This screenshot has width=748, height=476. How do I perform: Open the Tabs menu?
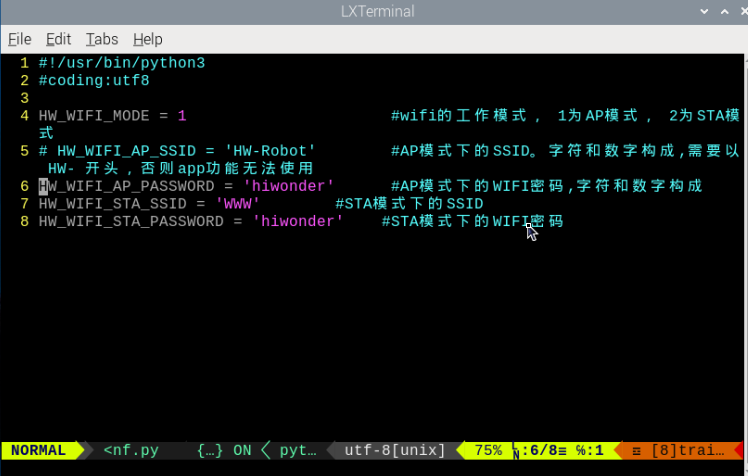102,39
